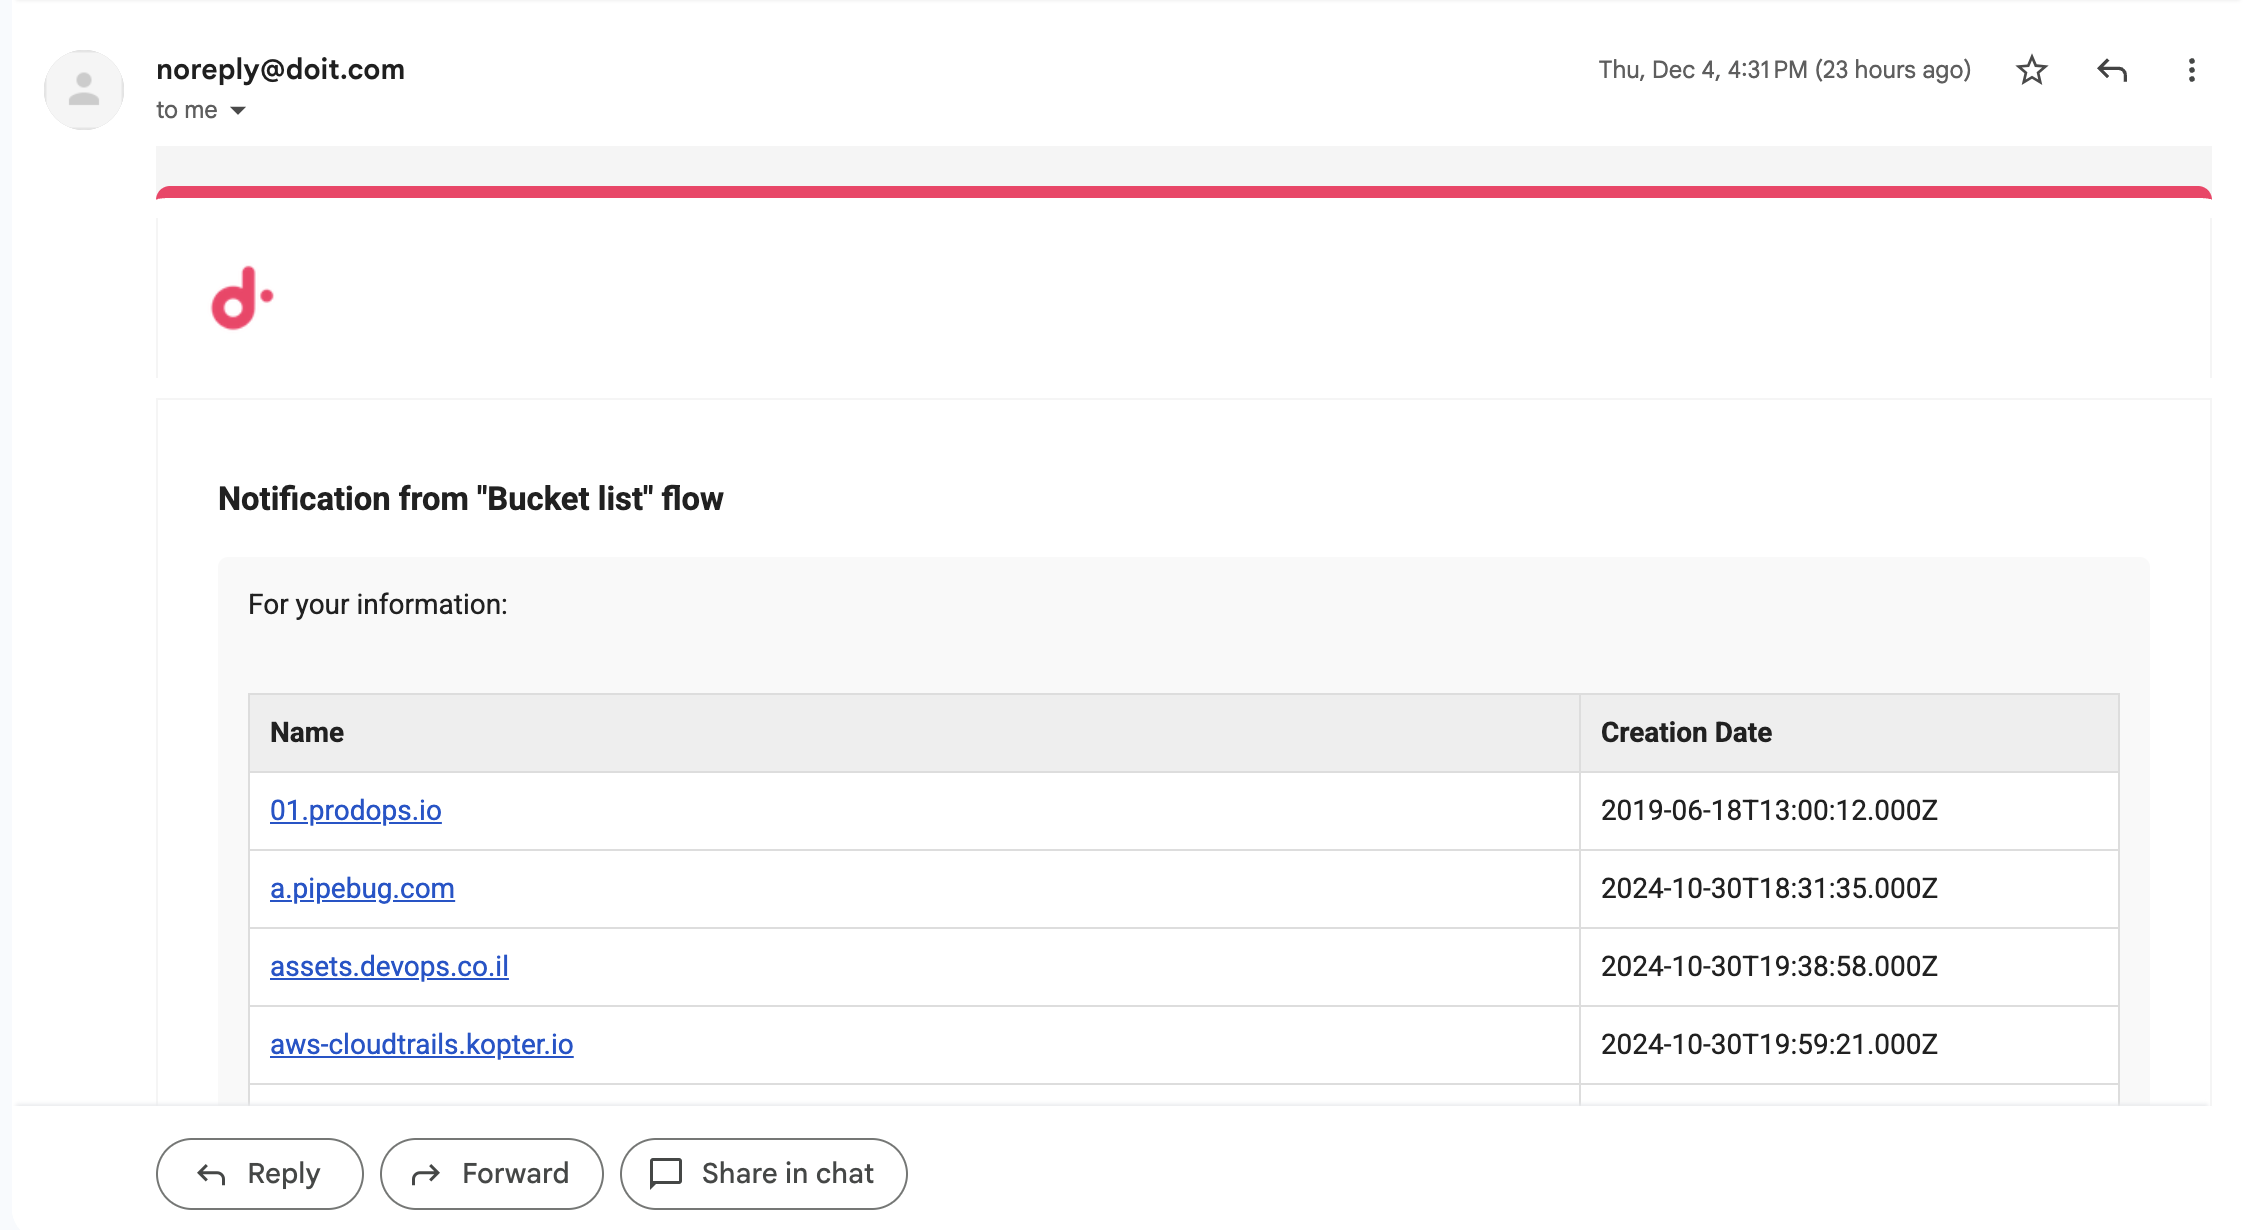The image size is (2248, 1230).
Task: Click the 'Notification from Bucket list flow' heading
Action: coord(470,498)
